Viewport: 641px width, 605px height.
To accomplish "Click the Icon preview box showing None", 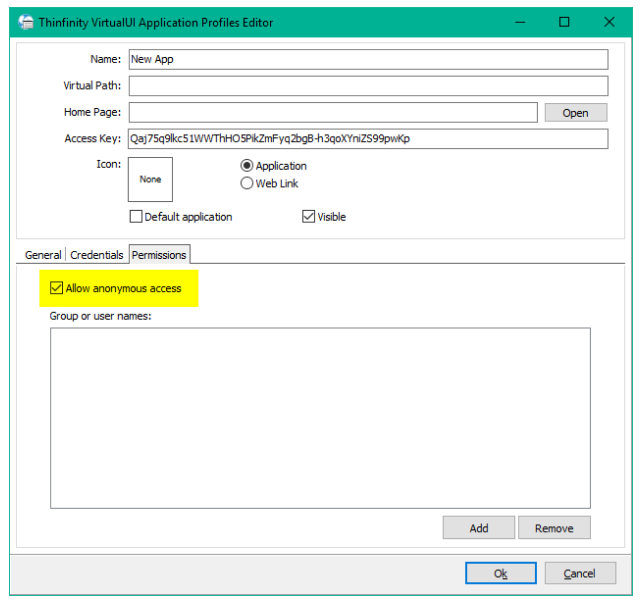I will click(150, 179).
